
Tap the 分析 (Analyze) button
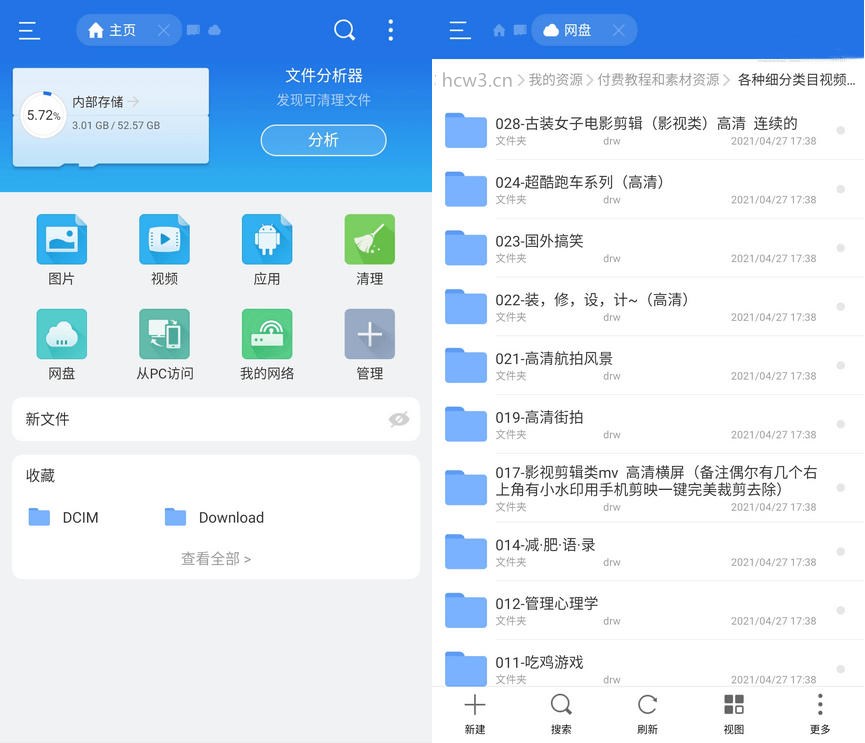322,140
